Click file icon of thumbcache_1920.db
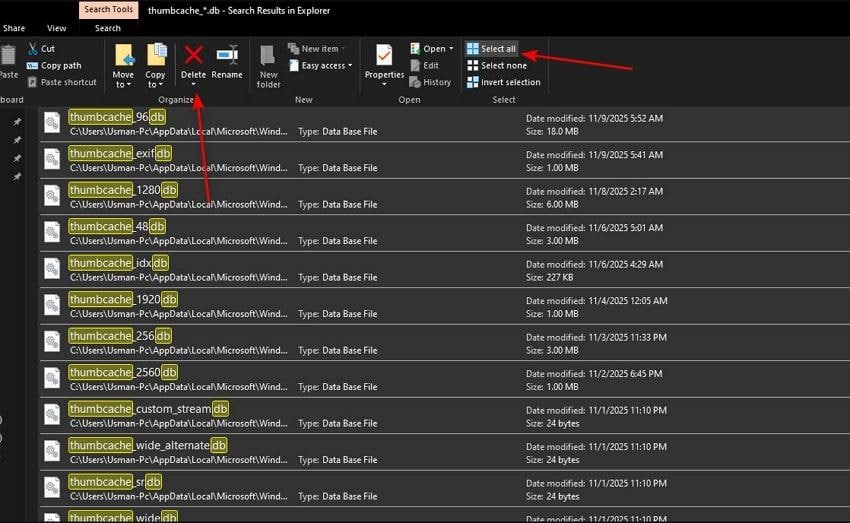Image resolution: width=850 pixels, height=523 pixels. tap(52, 305)
